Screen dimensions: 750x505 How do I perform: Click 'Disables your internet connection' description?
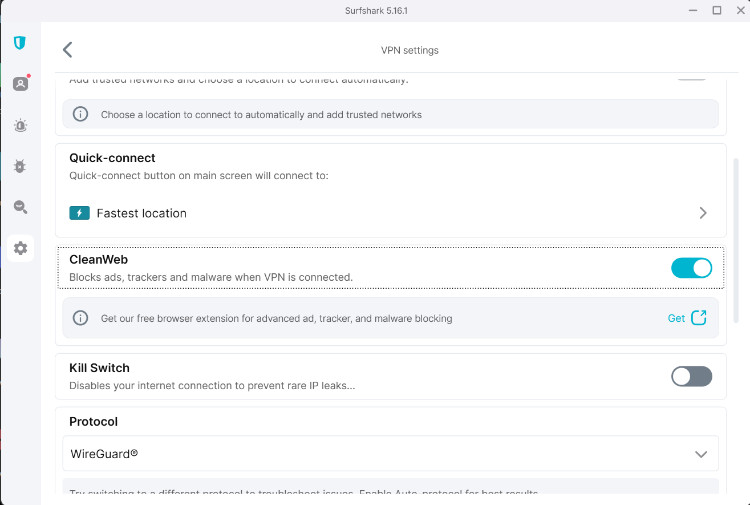tap(212, 385)
